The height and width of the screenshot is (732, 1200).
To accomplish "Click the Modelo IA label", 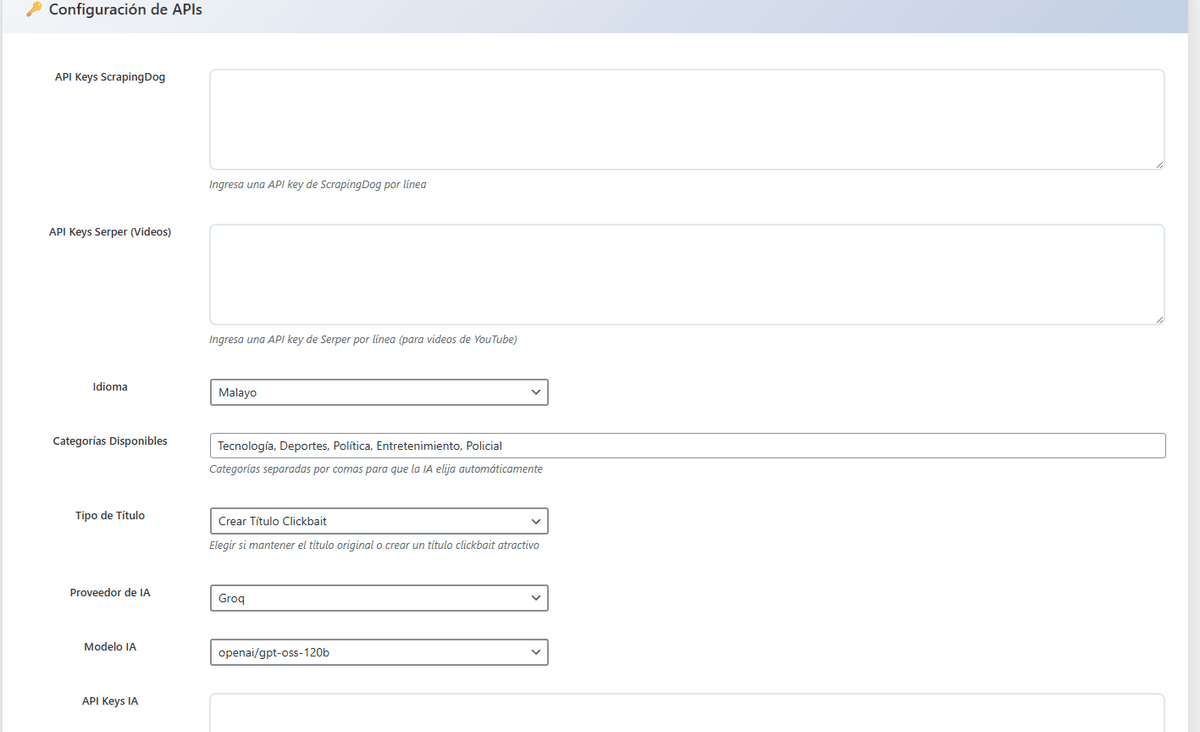I will (110, 647).
